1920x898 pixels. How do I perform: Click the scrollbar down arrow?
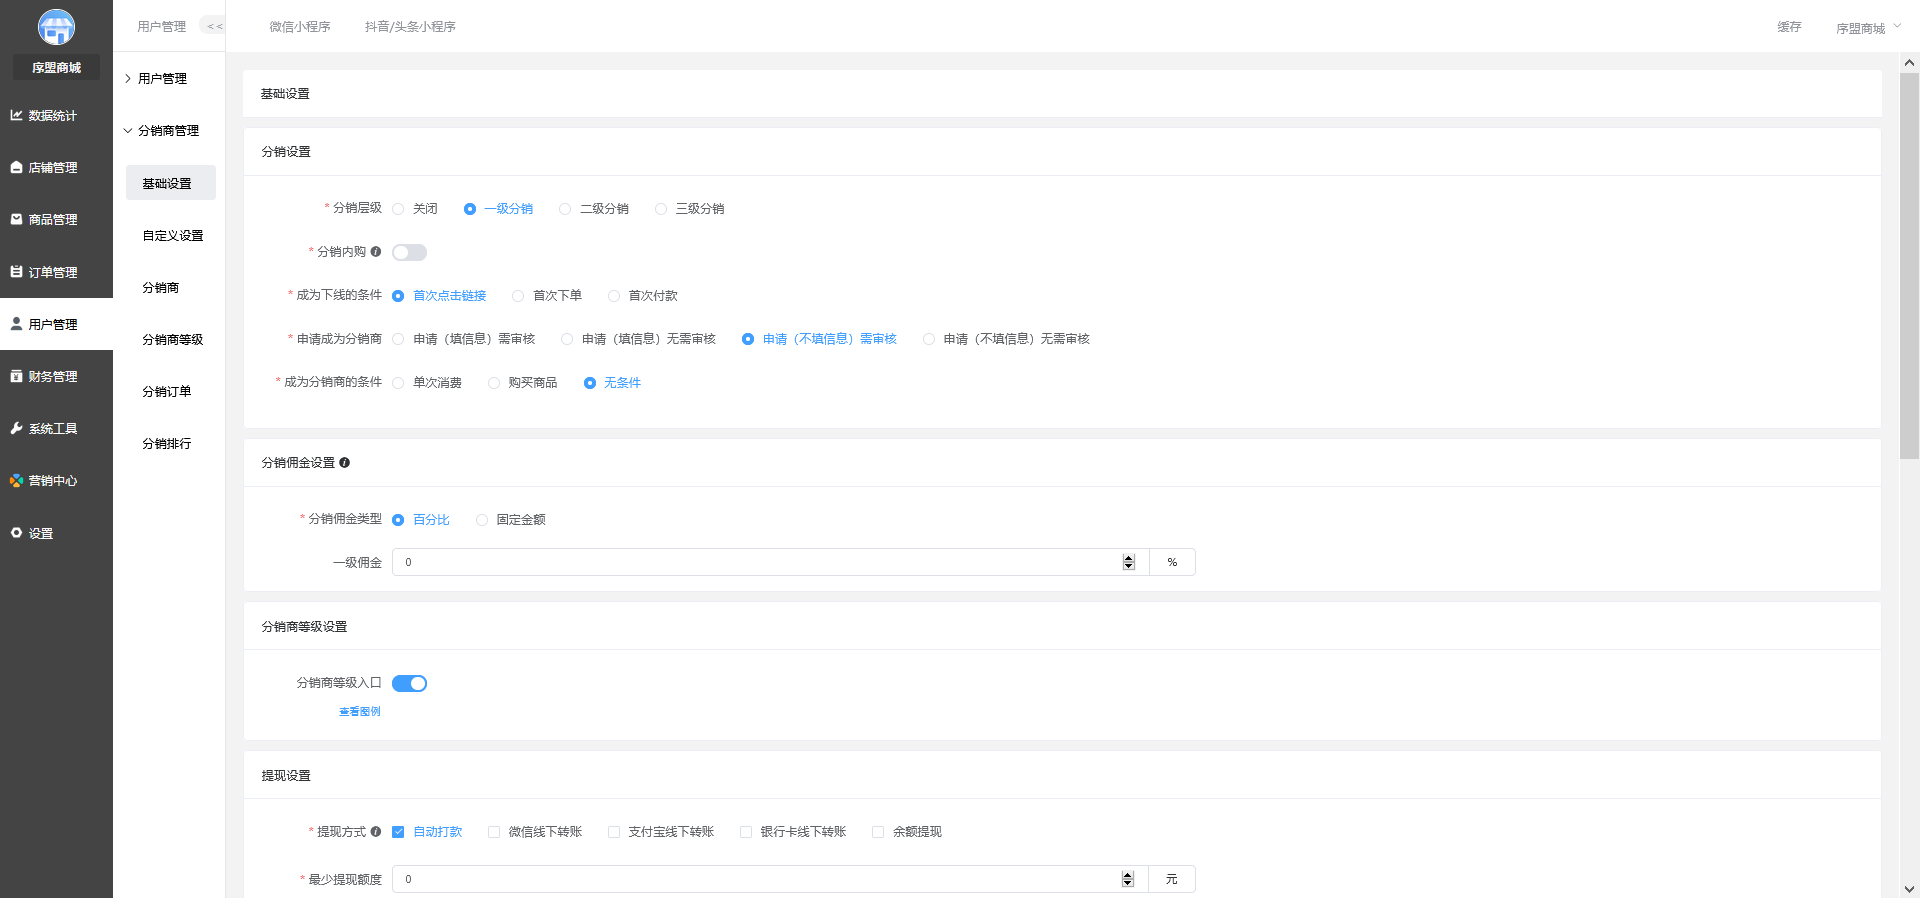1909,888
